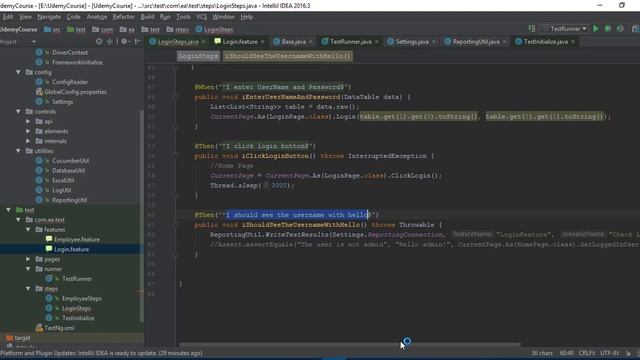Collapse the utilities folder
The image size is (640, 360).
pyautogui.click(x=18, y=151)
